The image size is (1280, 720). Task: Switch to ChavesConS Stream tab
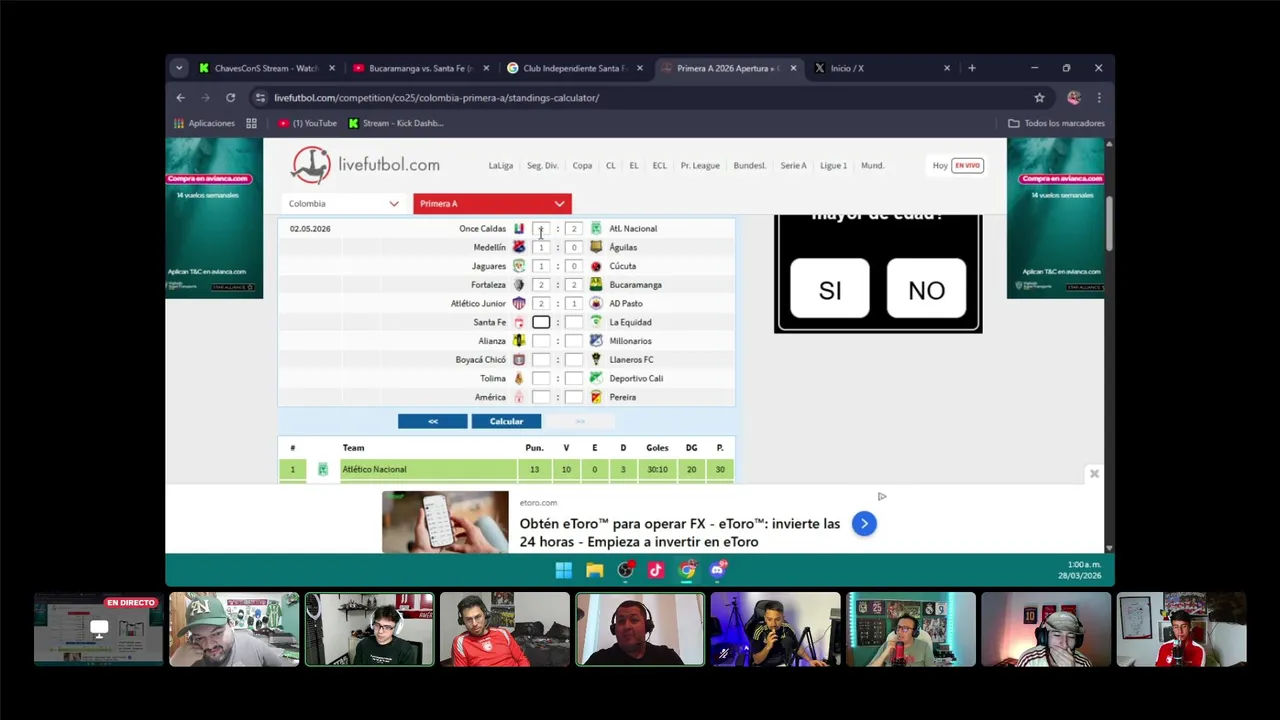click(x=266, y=68)
